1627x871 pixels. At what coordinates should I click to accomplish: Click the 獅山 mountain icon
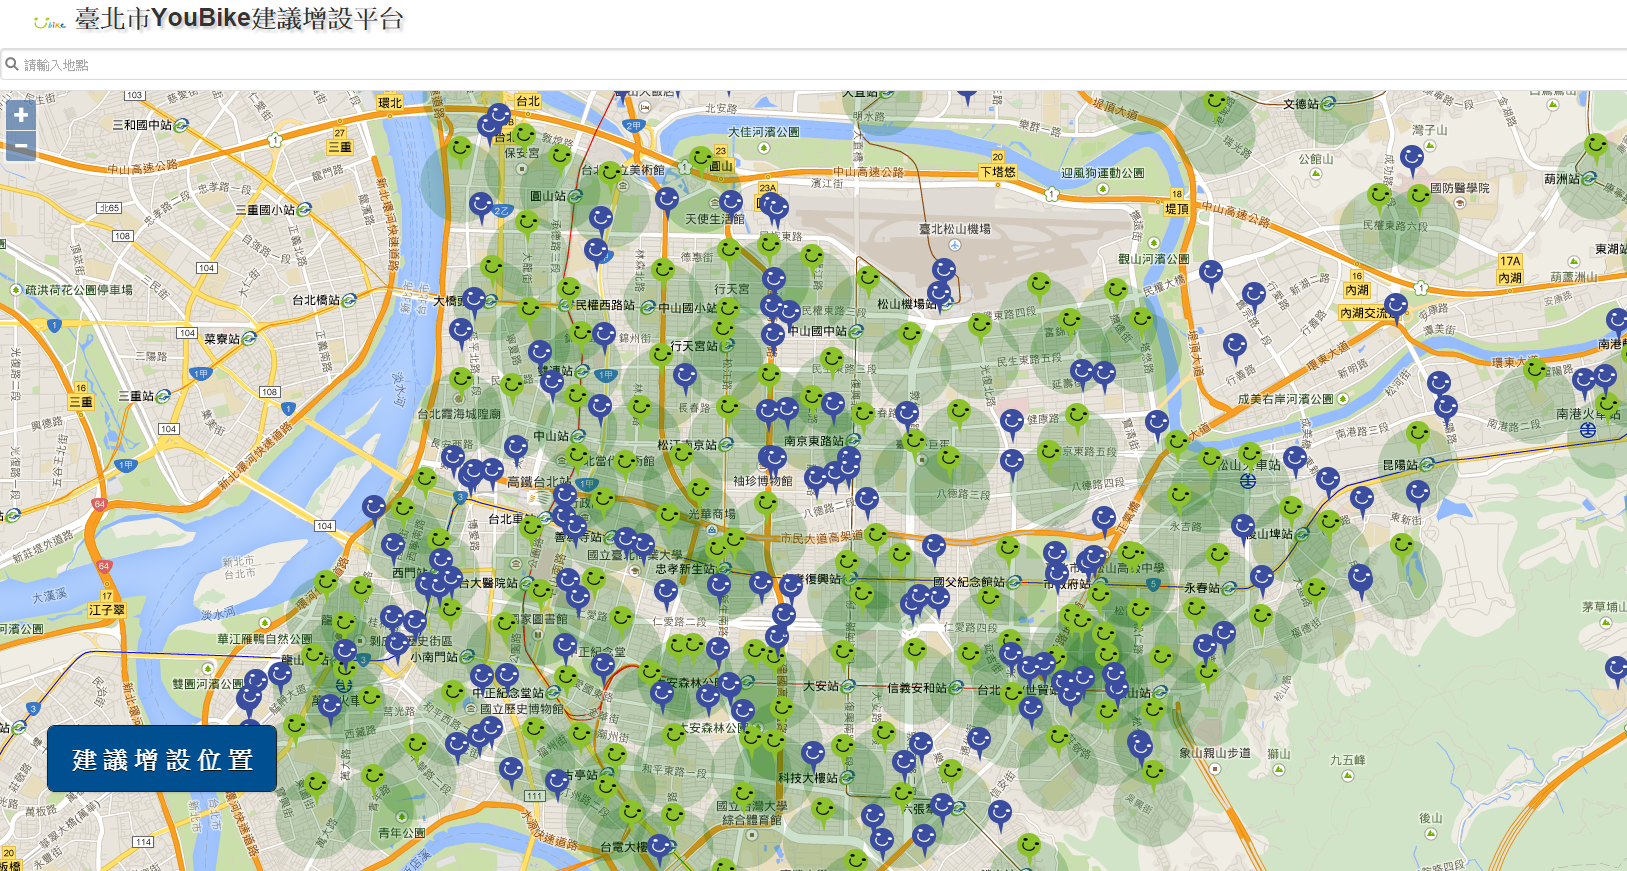(x=1278, y=769)
